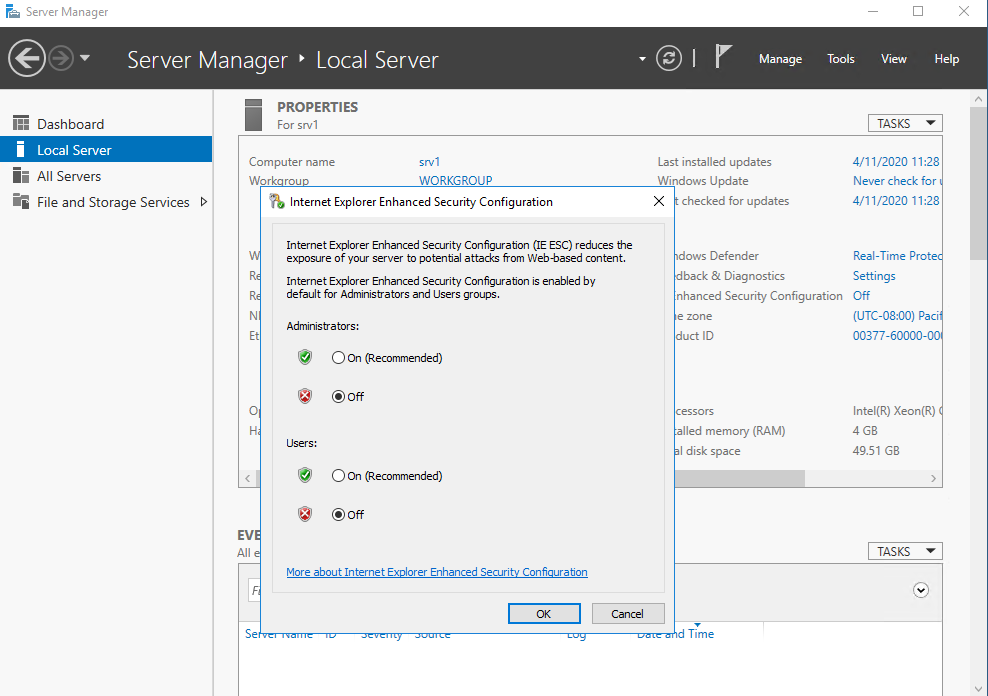Open the Events TASKS dropdown
The height and width of the screenshot is (696, 988).
[905, 551]
